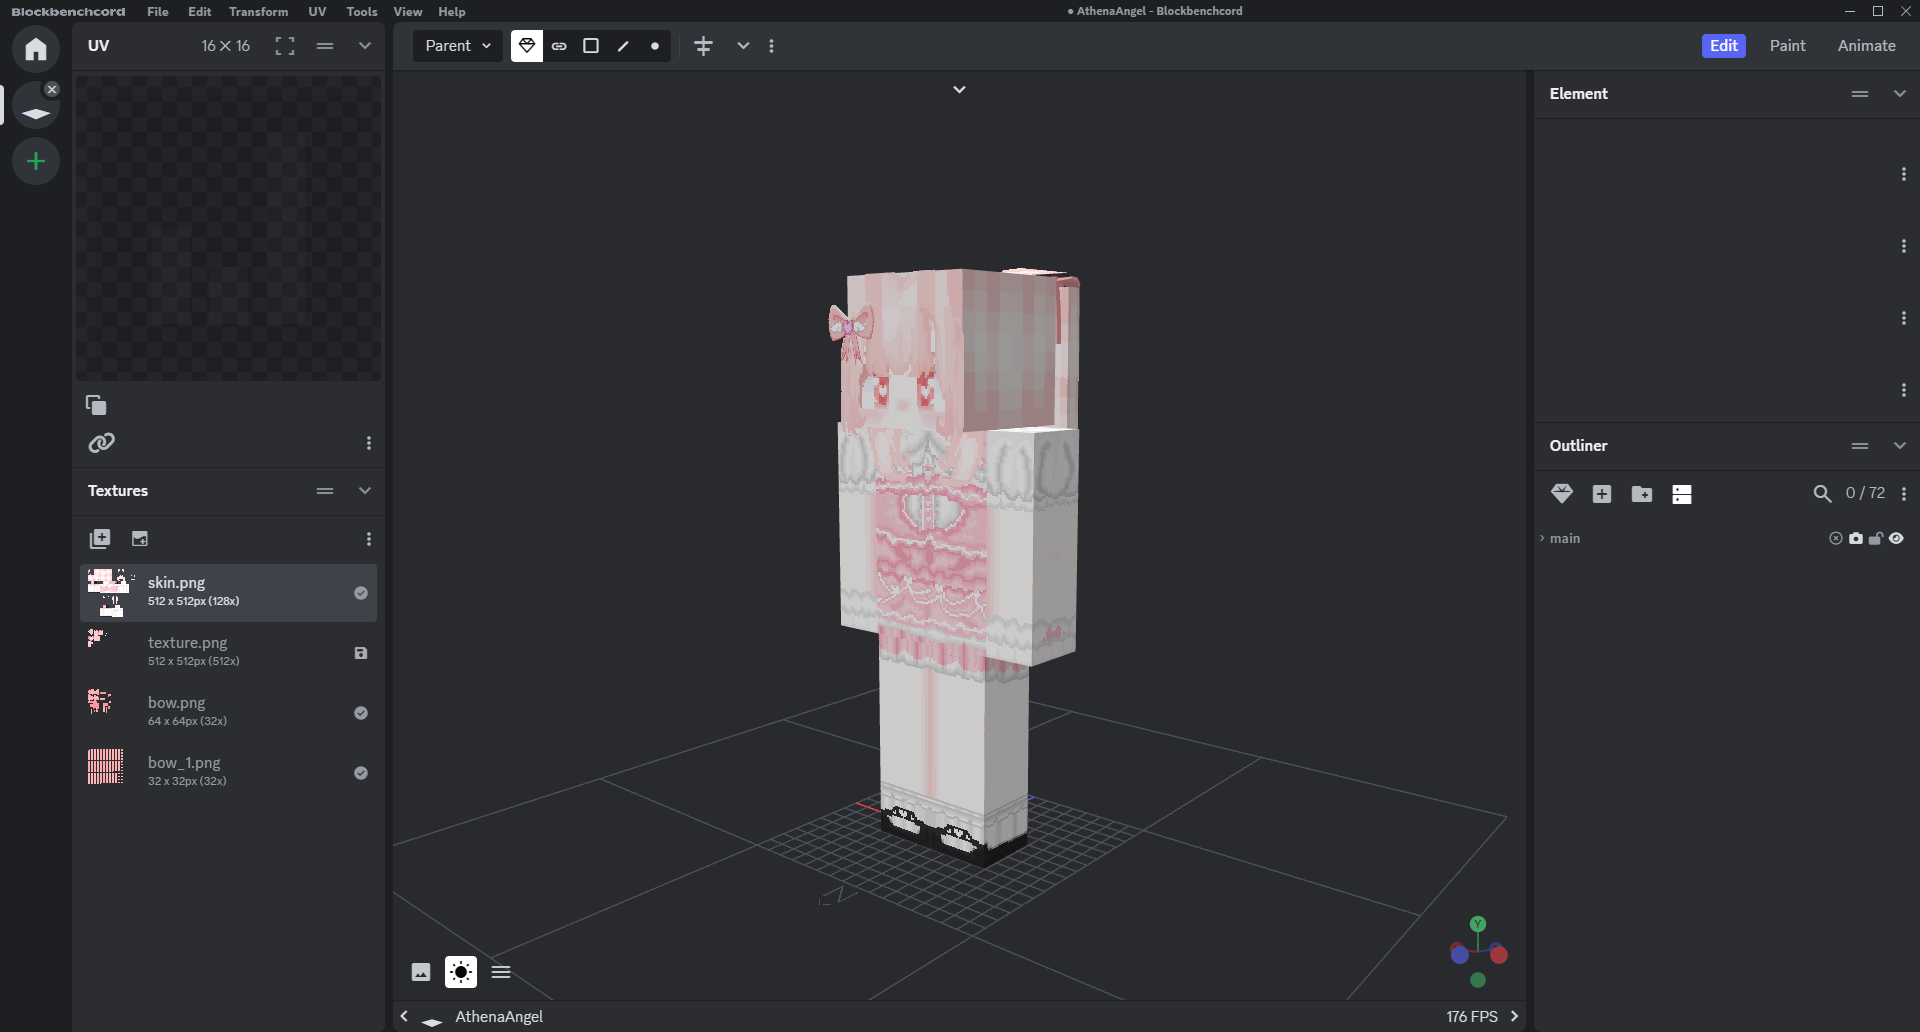Screen dimensions: 1920x1032
Task: Toggle the lock icon on main group
Action: click(1876, 539)
